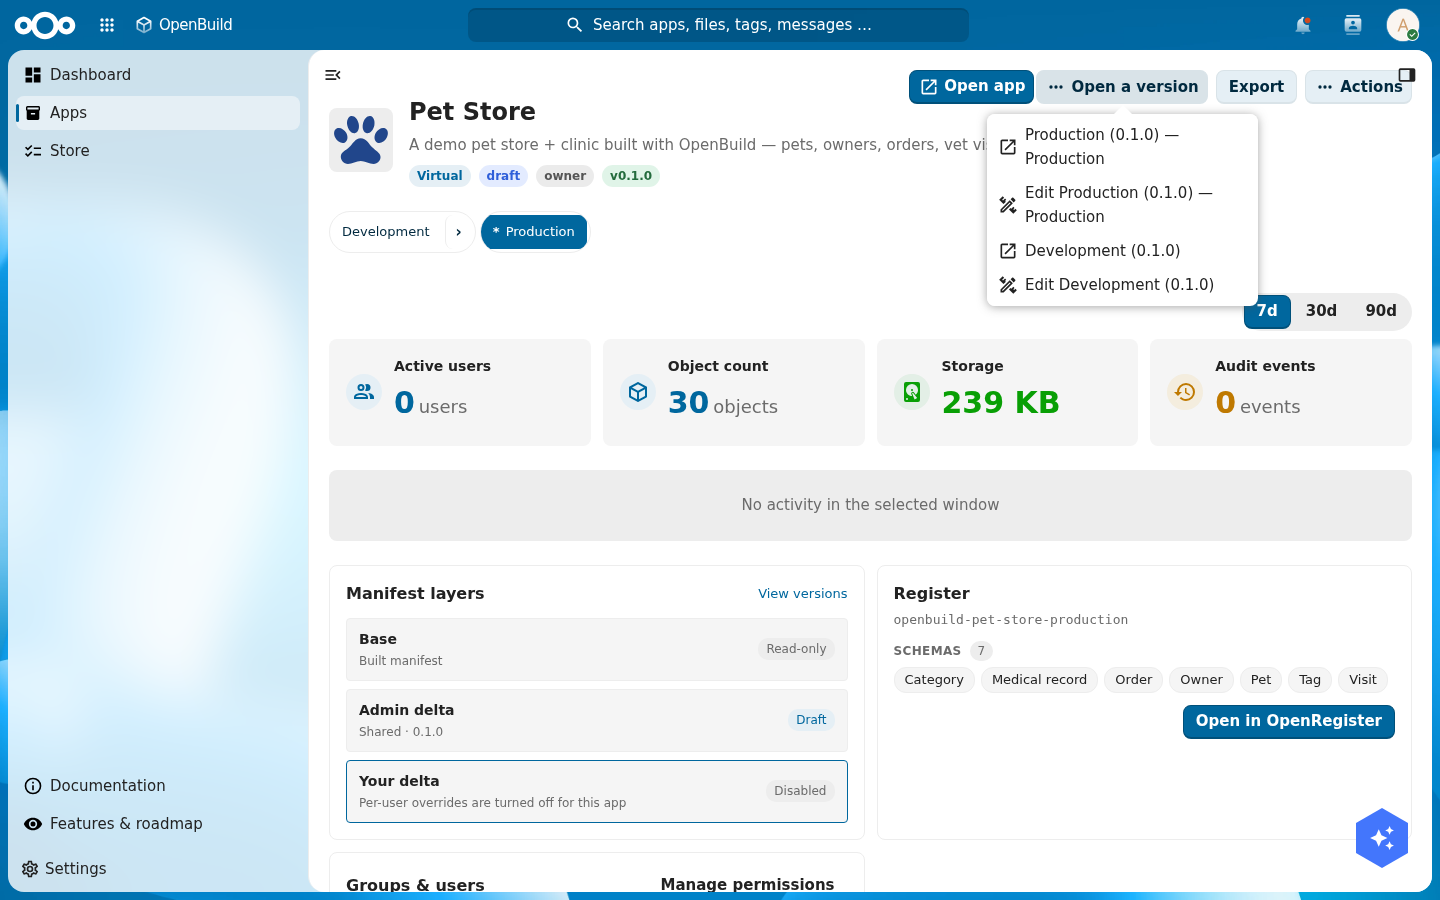
Task: Follow the View versions link
Action: [802, 594]
